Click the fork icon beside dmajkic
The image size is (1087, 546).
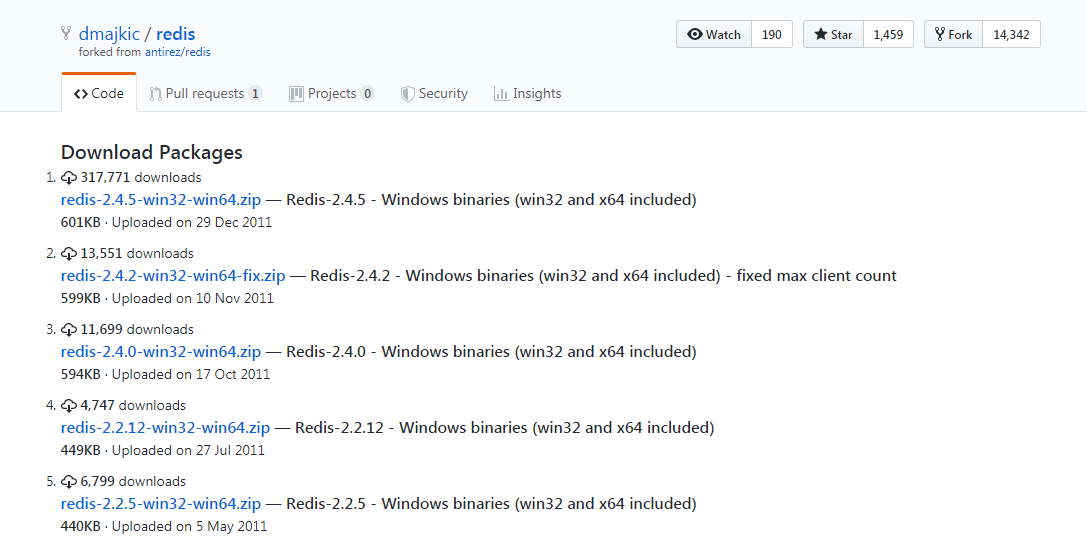(x=66, y=33)
